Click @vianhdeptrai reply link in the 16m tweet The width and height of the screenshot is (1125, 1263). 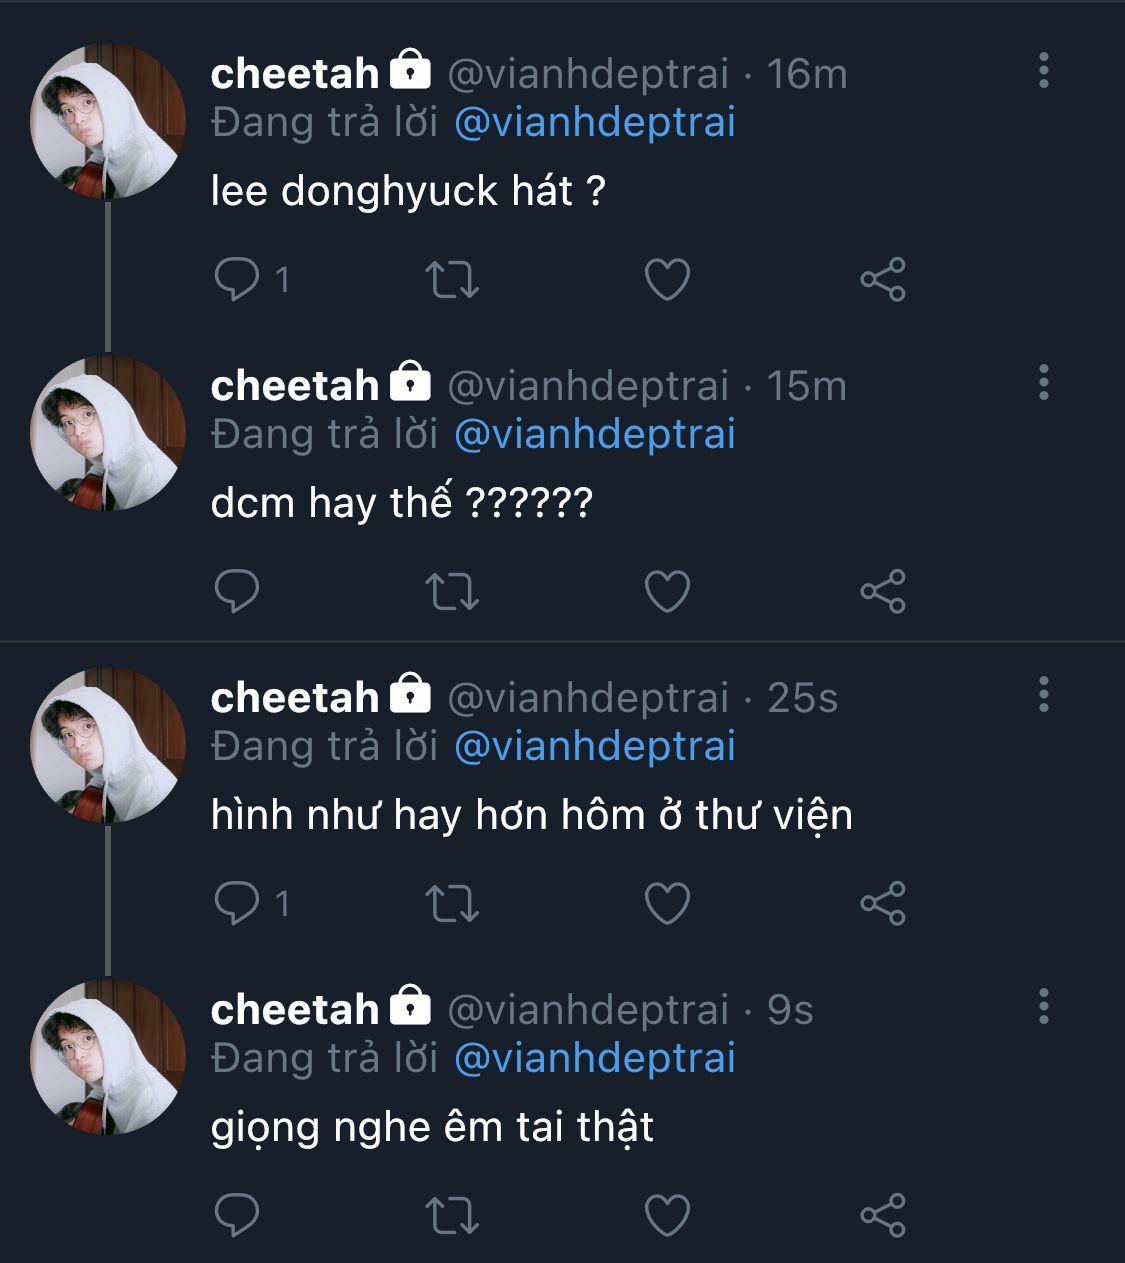(595, 122)
